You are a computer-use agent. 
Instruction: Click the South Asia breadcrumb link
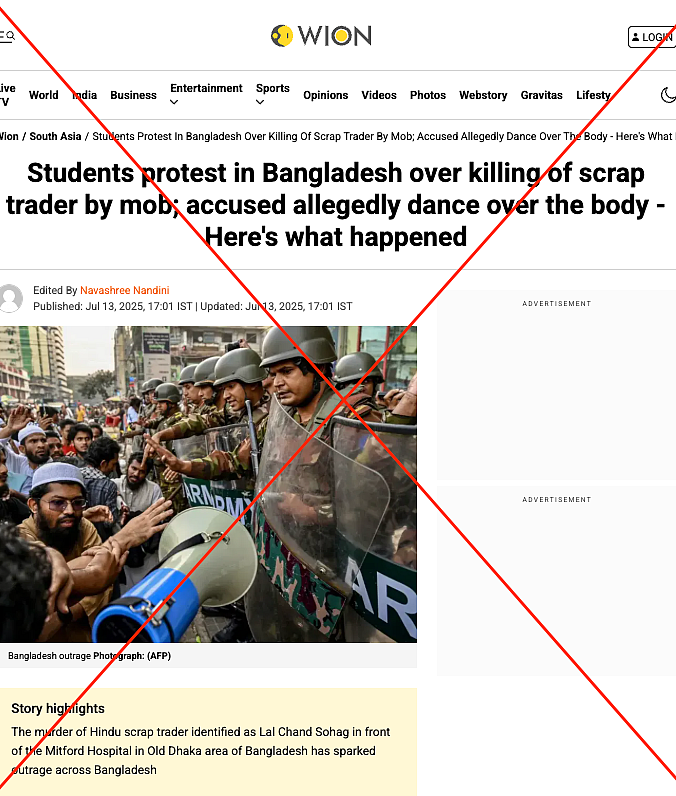pos(55,136)
